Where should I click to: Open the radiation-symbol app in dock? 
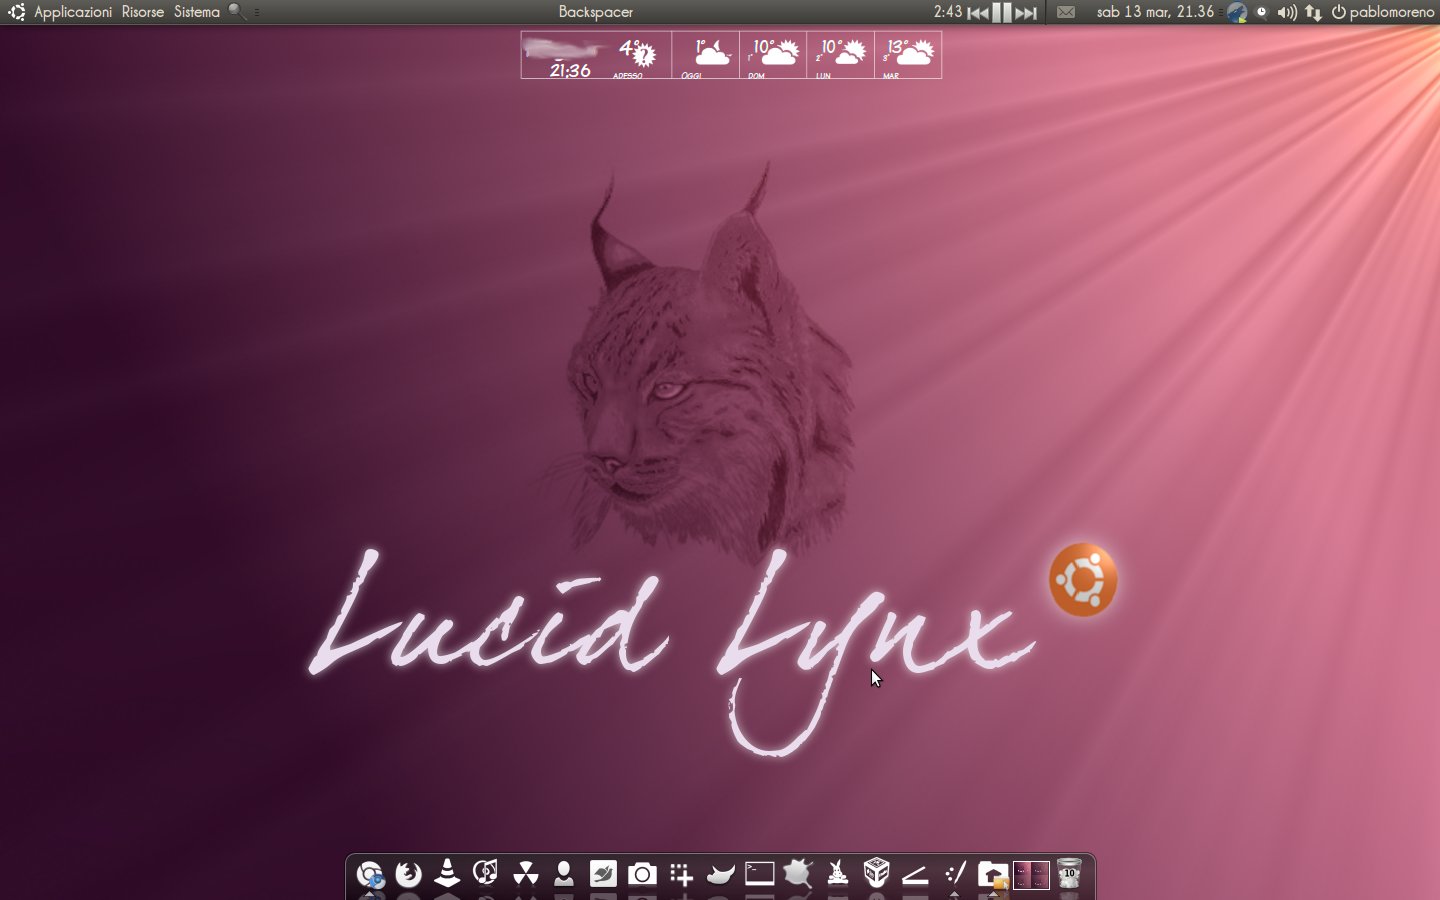pos(525,874)
